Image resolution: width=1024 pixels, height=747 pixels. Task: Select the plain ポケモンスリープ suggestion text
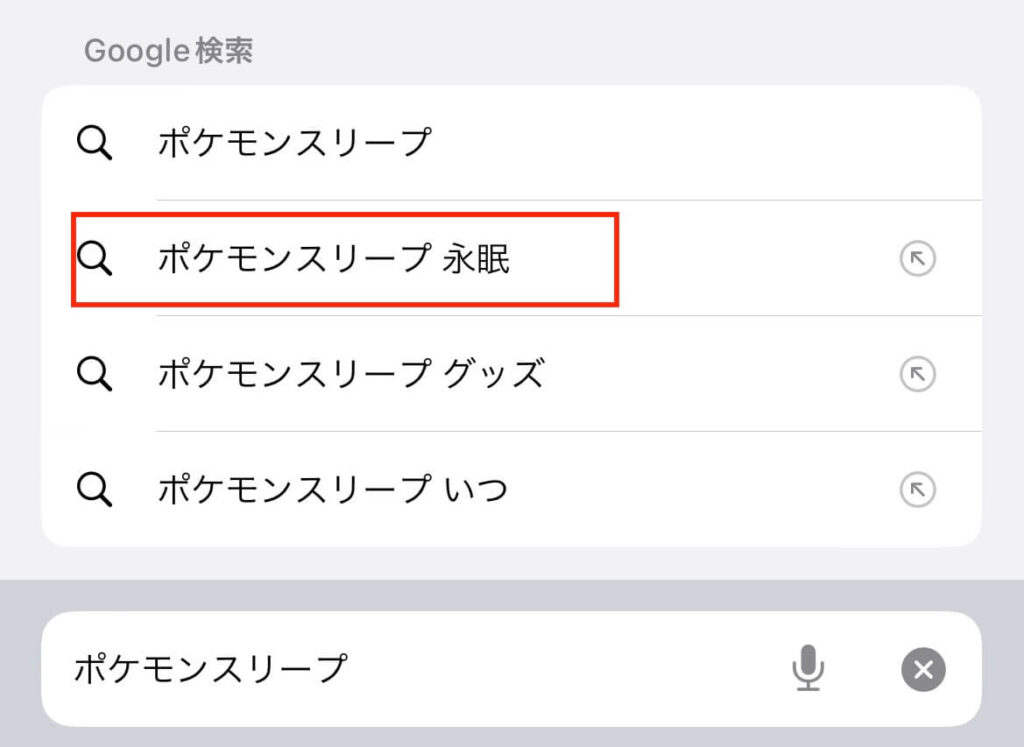pyautogui.click(x=294, y=143)
